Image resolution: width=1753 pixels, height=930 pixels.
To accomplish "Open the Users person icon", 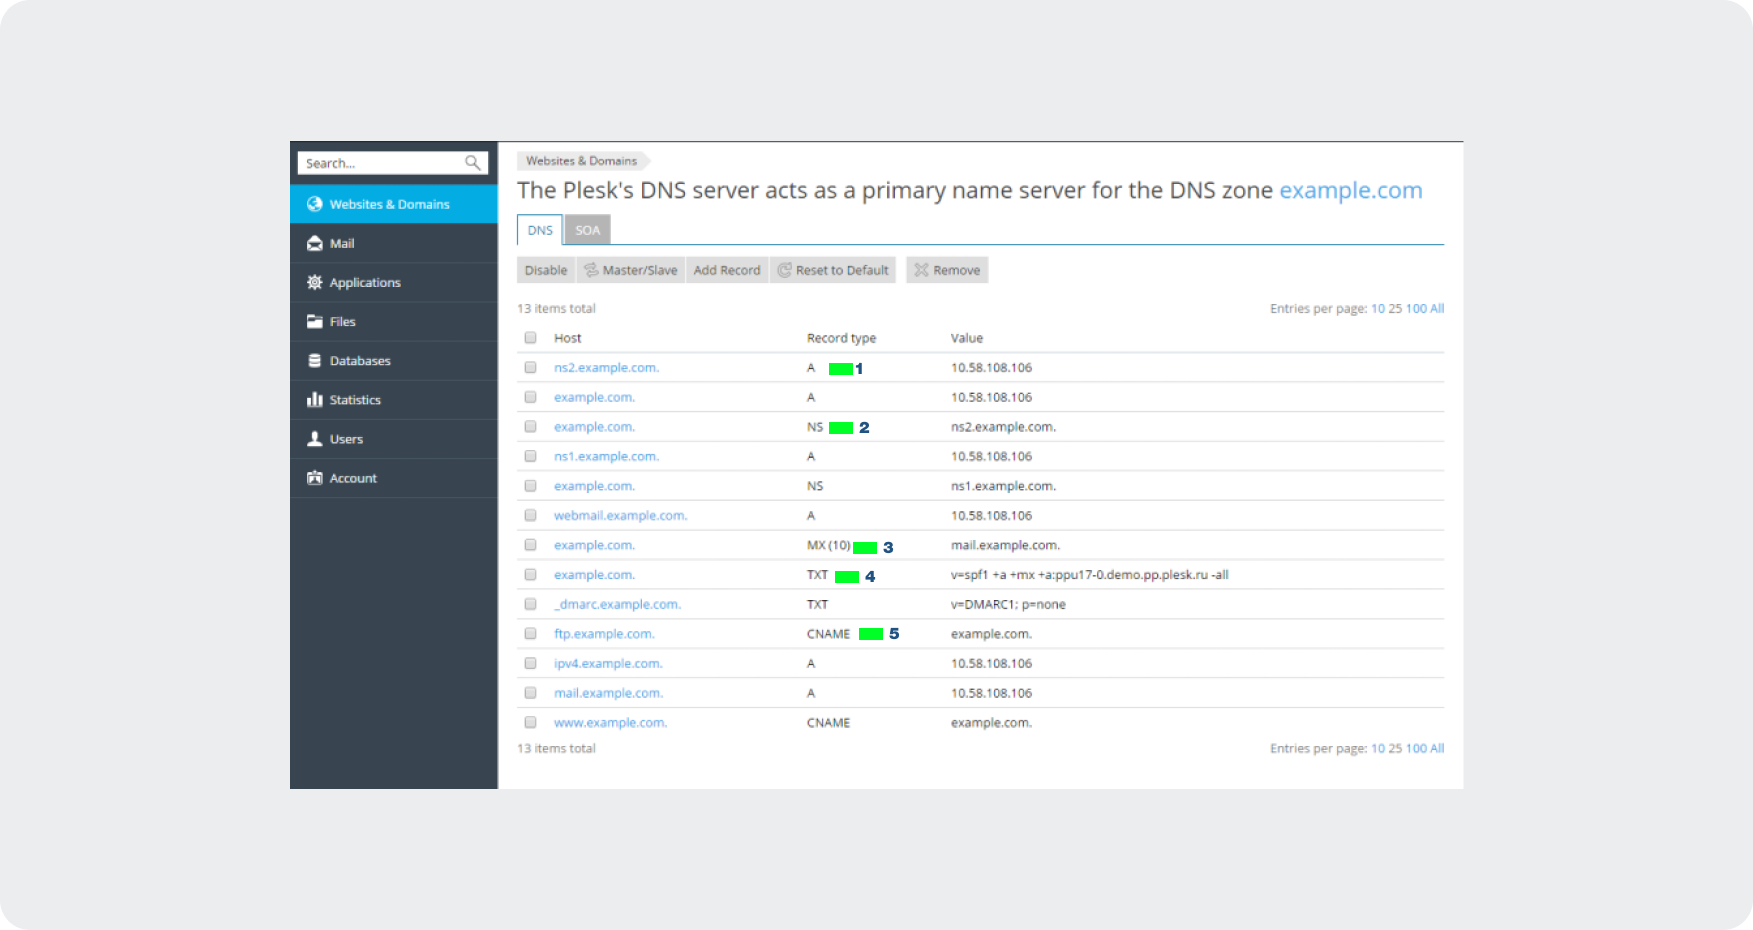I will pyautogui.click(x=315, y=439).
